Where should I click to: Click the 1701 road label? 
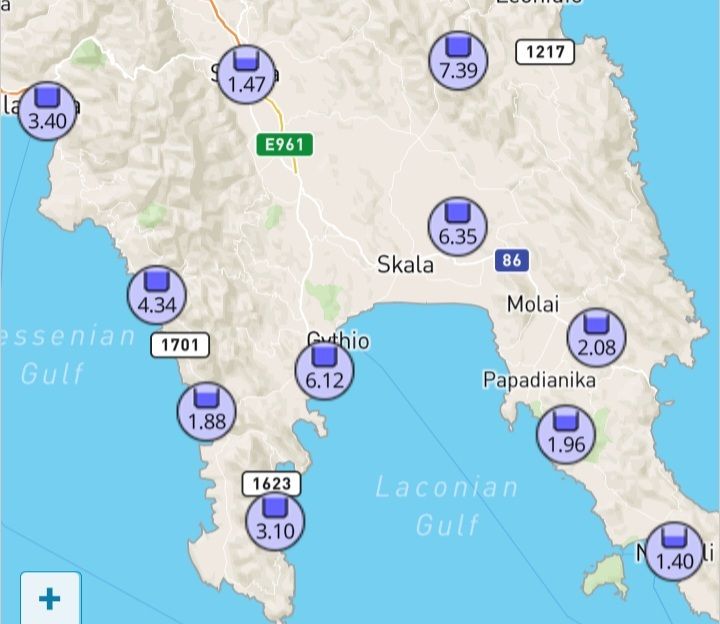pyautogui.click(x=180, y=345)
